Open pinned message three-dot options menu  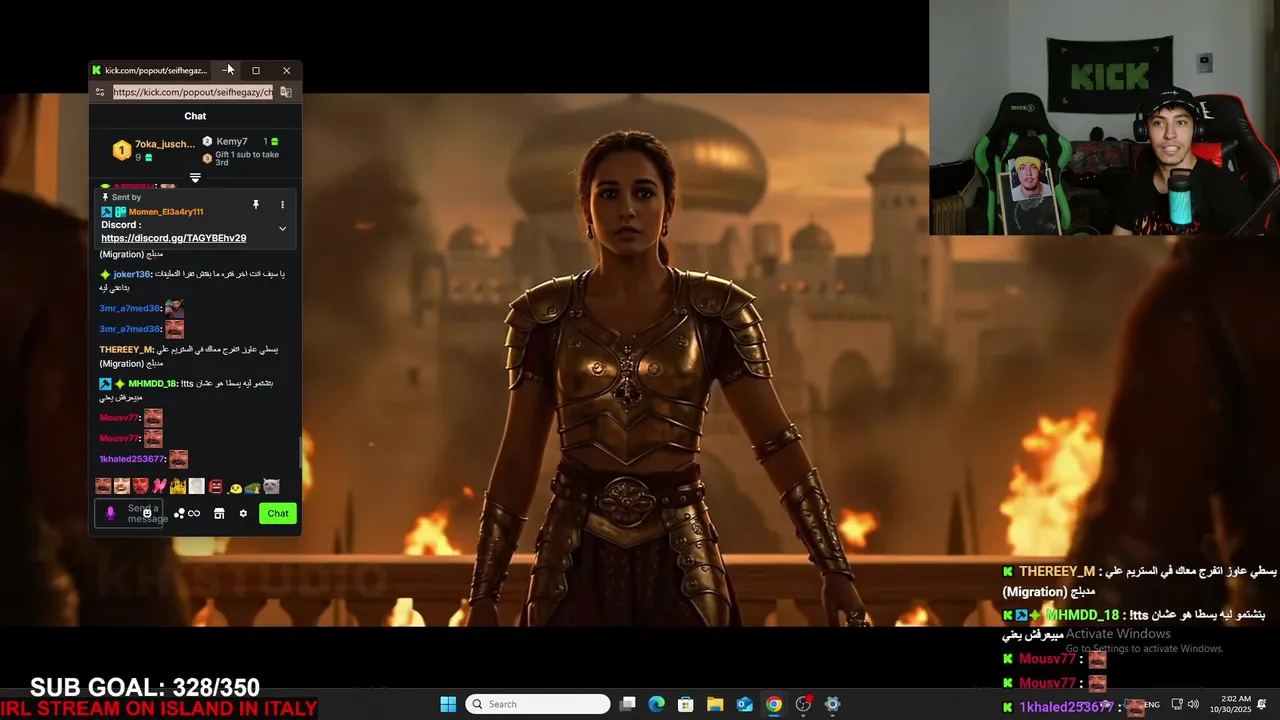(x=282, y=204)
